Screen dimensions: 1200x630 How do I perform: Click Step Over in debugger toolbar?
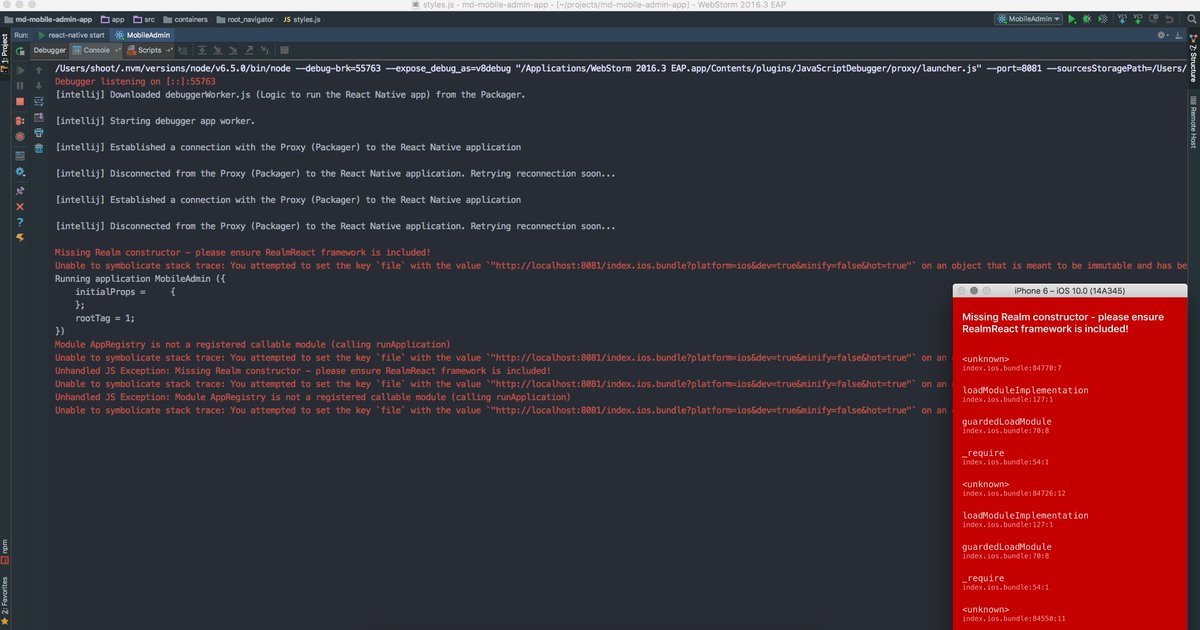203,50
